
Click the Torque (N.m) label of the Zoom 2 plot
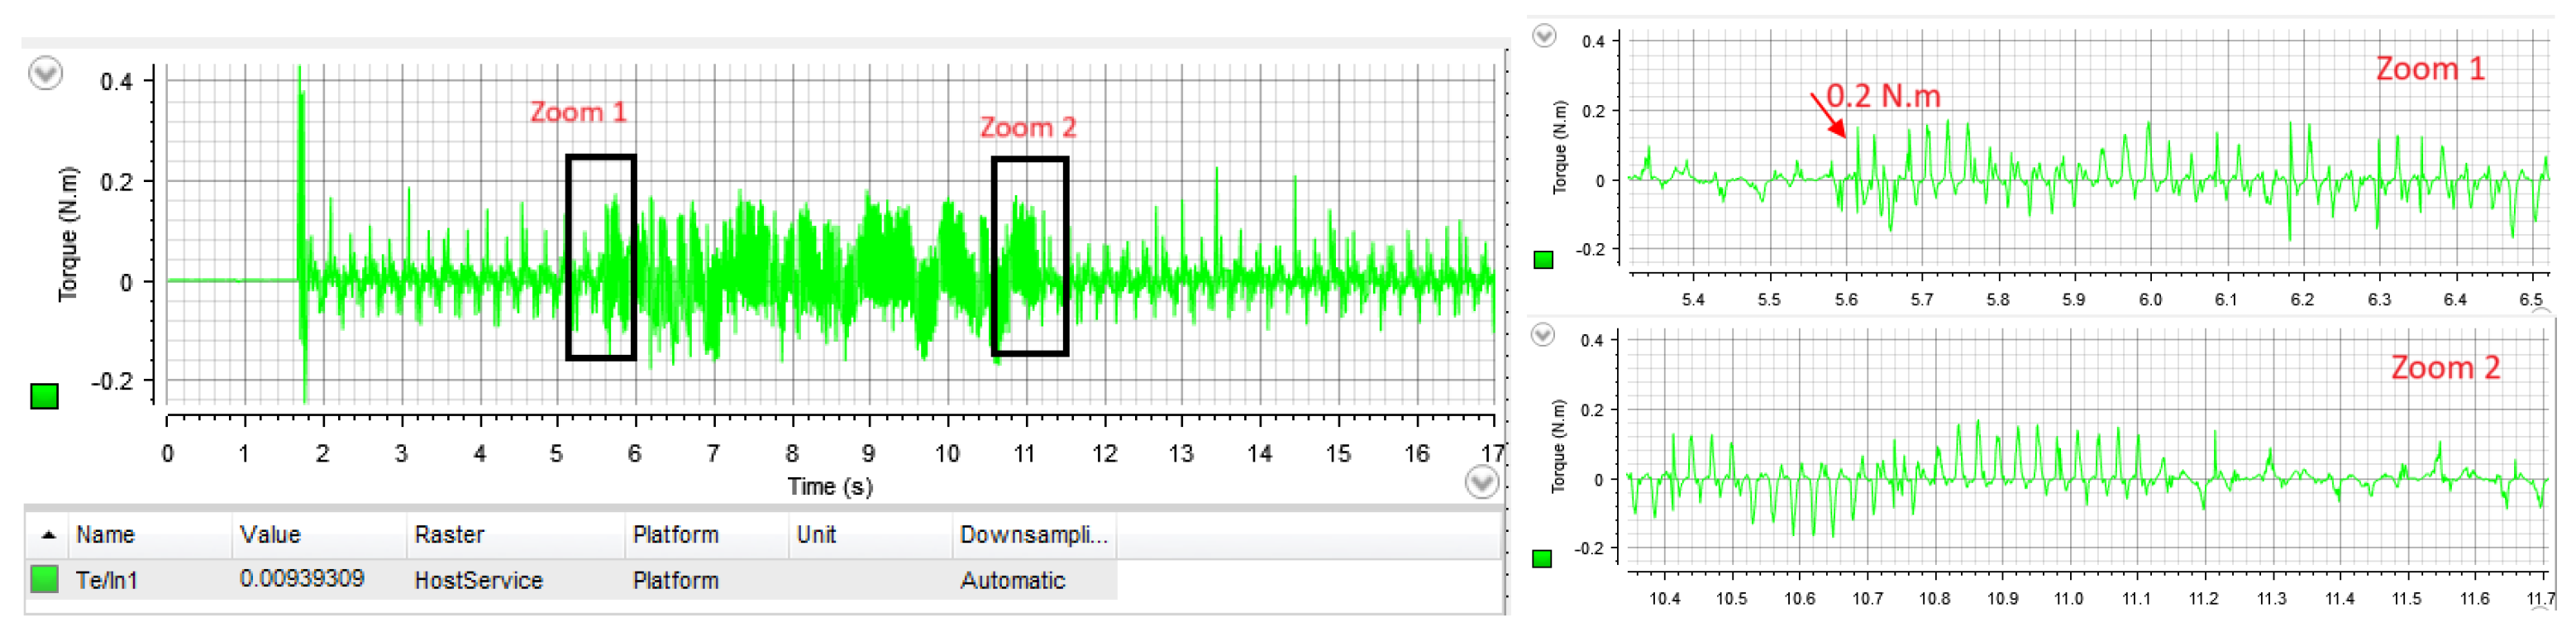tap(1558, 446)
